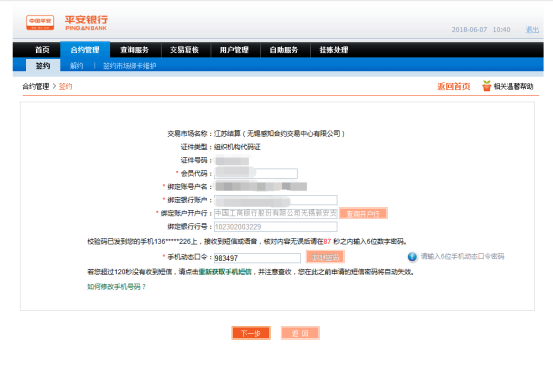Open the 如何修改手机号码？ link
553x367 pixels.
pyautogui.click(x=116, y=287)
